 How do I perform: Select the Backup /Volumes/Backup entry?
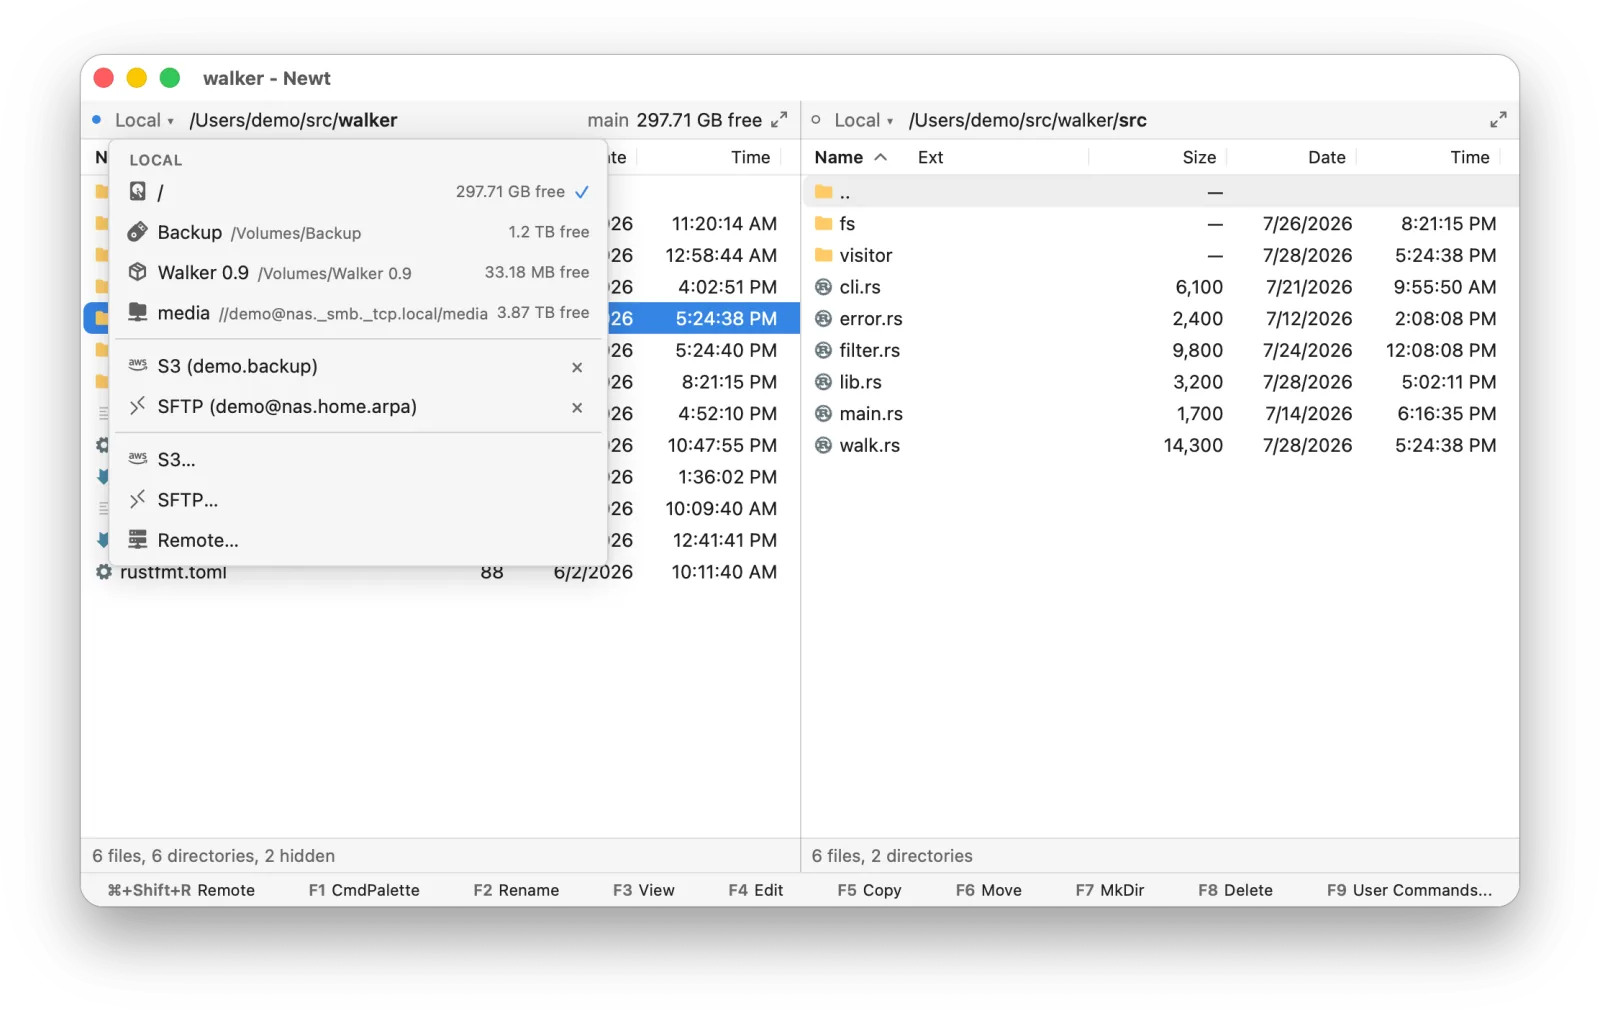click(x=358, y=232)
